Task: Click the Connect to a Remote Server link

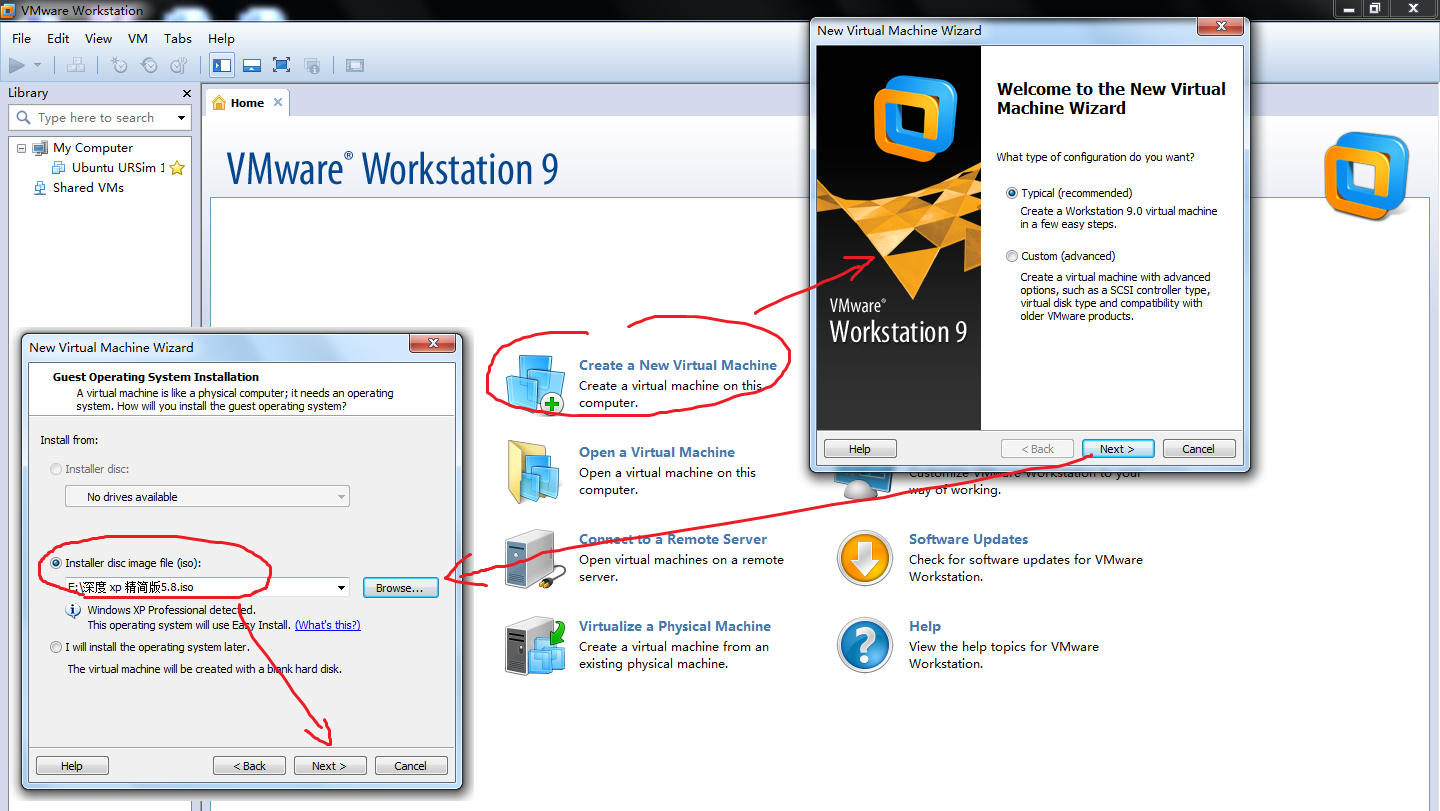Action: click(673, 539)
